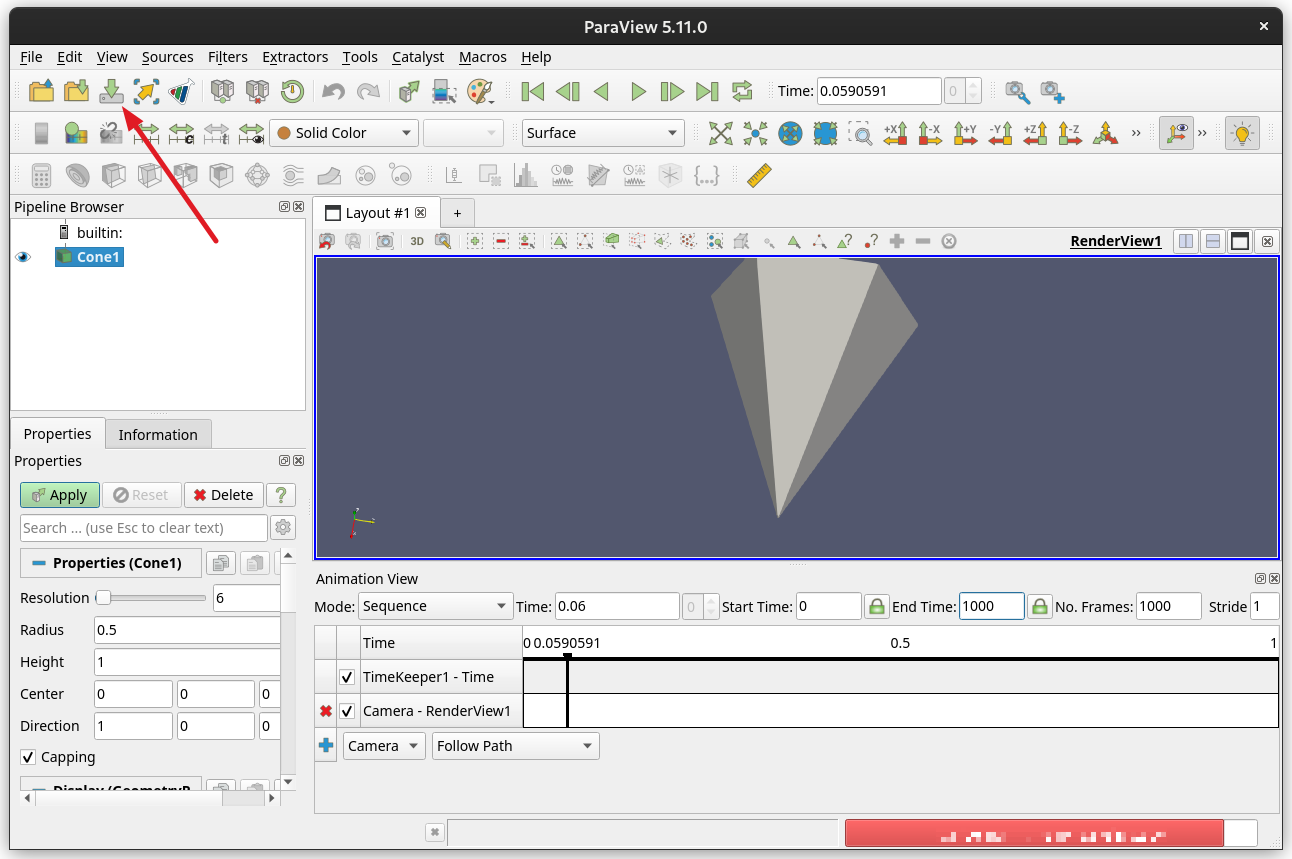Toggle the light kit bulb icon
Screen dimensions: 1292x859
pyautogui.click(x=1242, y=133)
